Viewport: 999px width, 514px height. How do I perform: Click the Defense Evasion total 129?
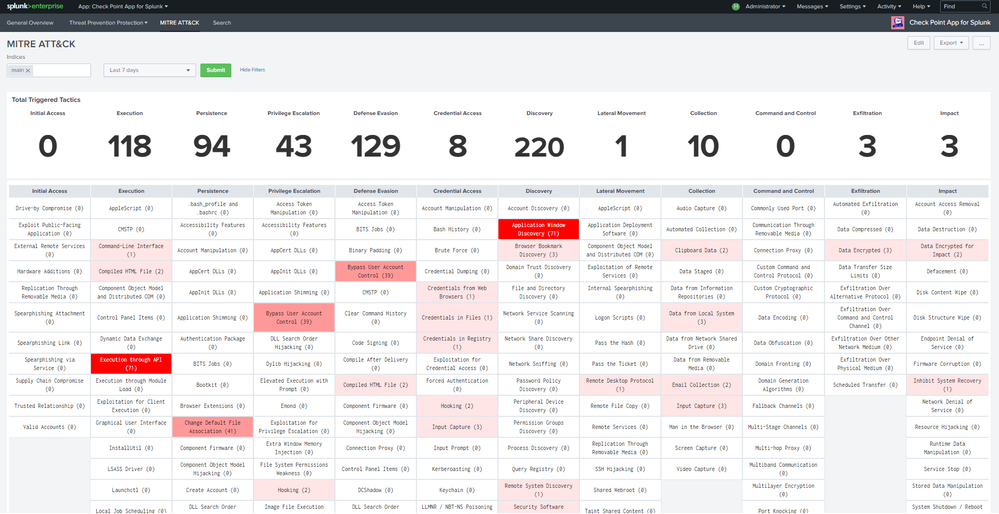tap(375, 146)
